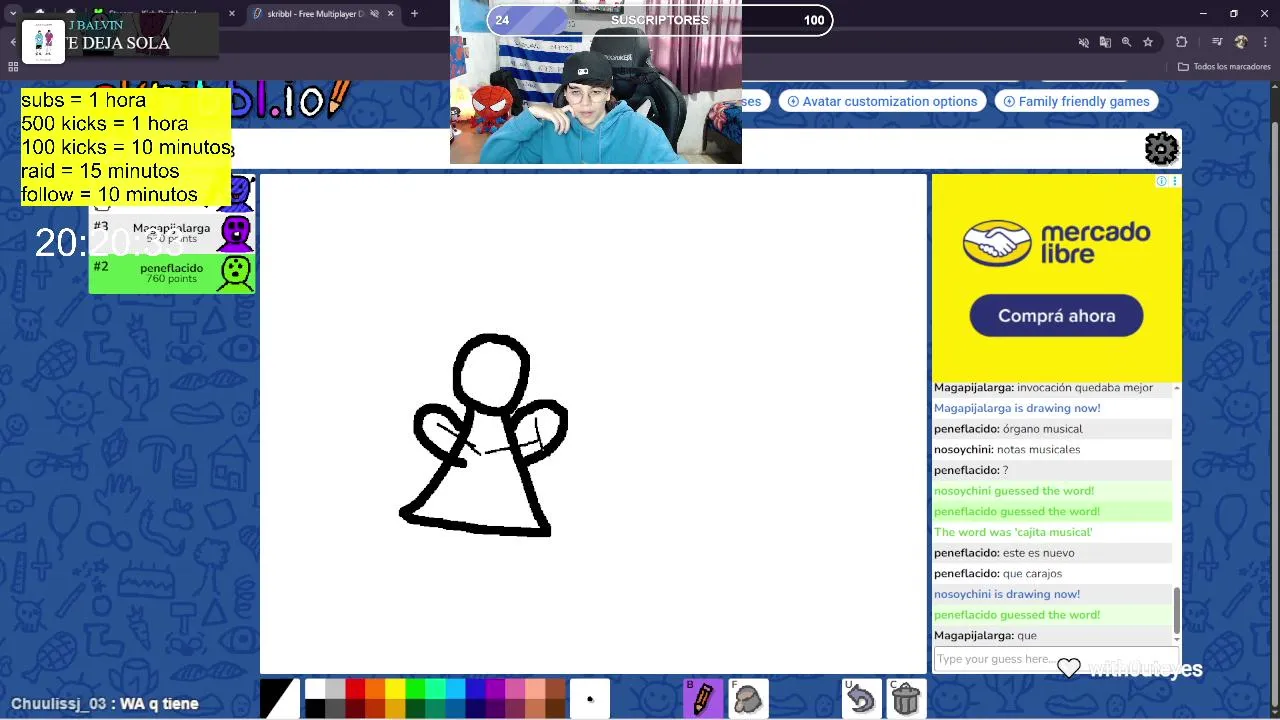Pick the black color swatch
Screen dimensions: 1280x720
pyautogui.click(x=315, y=708)
